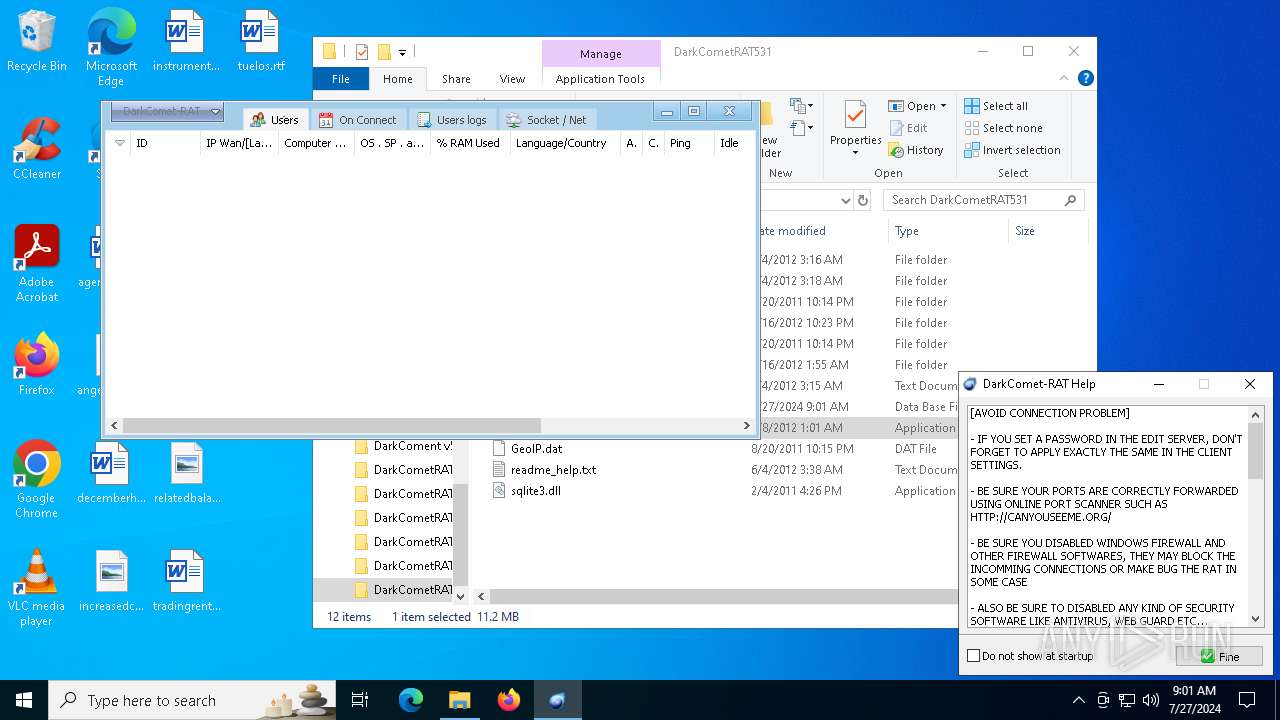Click the History button in ribbon
The height and width of the screenshot is (720, 1280).
click(x=916, y=150)
